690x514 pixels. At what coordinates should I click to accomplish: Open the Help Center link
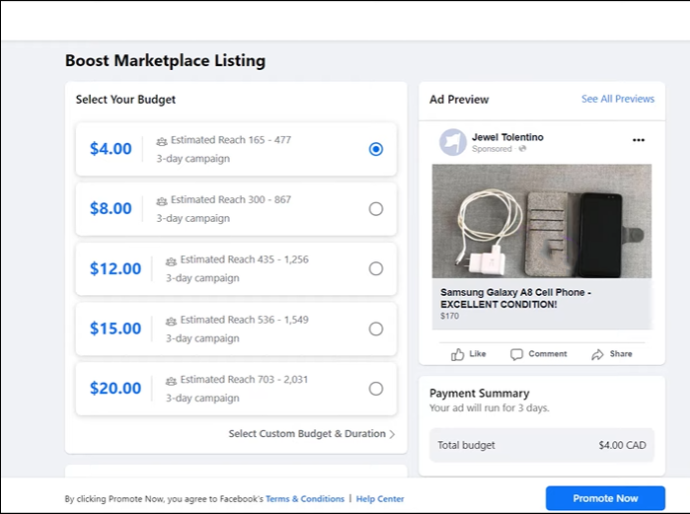(x=380, y=499)
